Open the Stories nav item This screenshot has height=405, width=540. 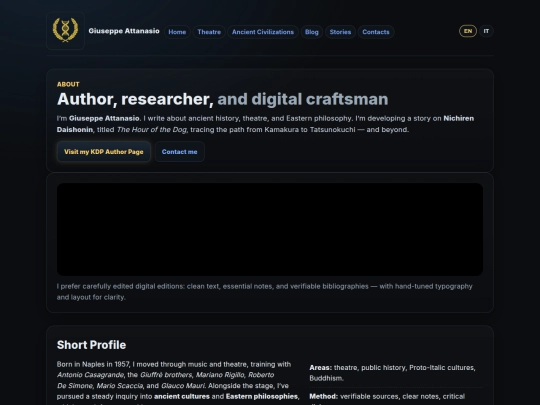(x=340, y=32)
